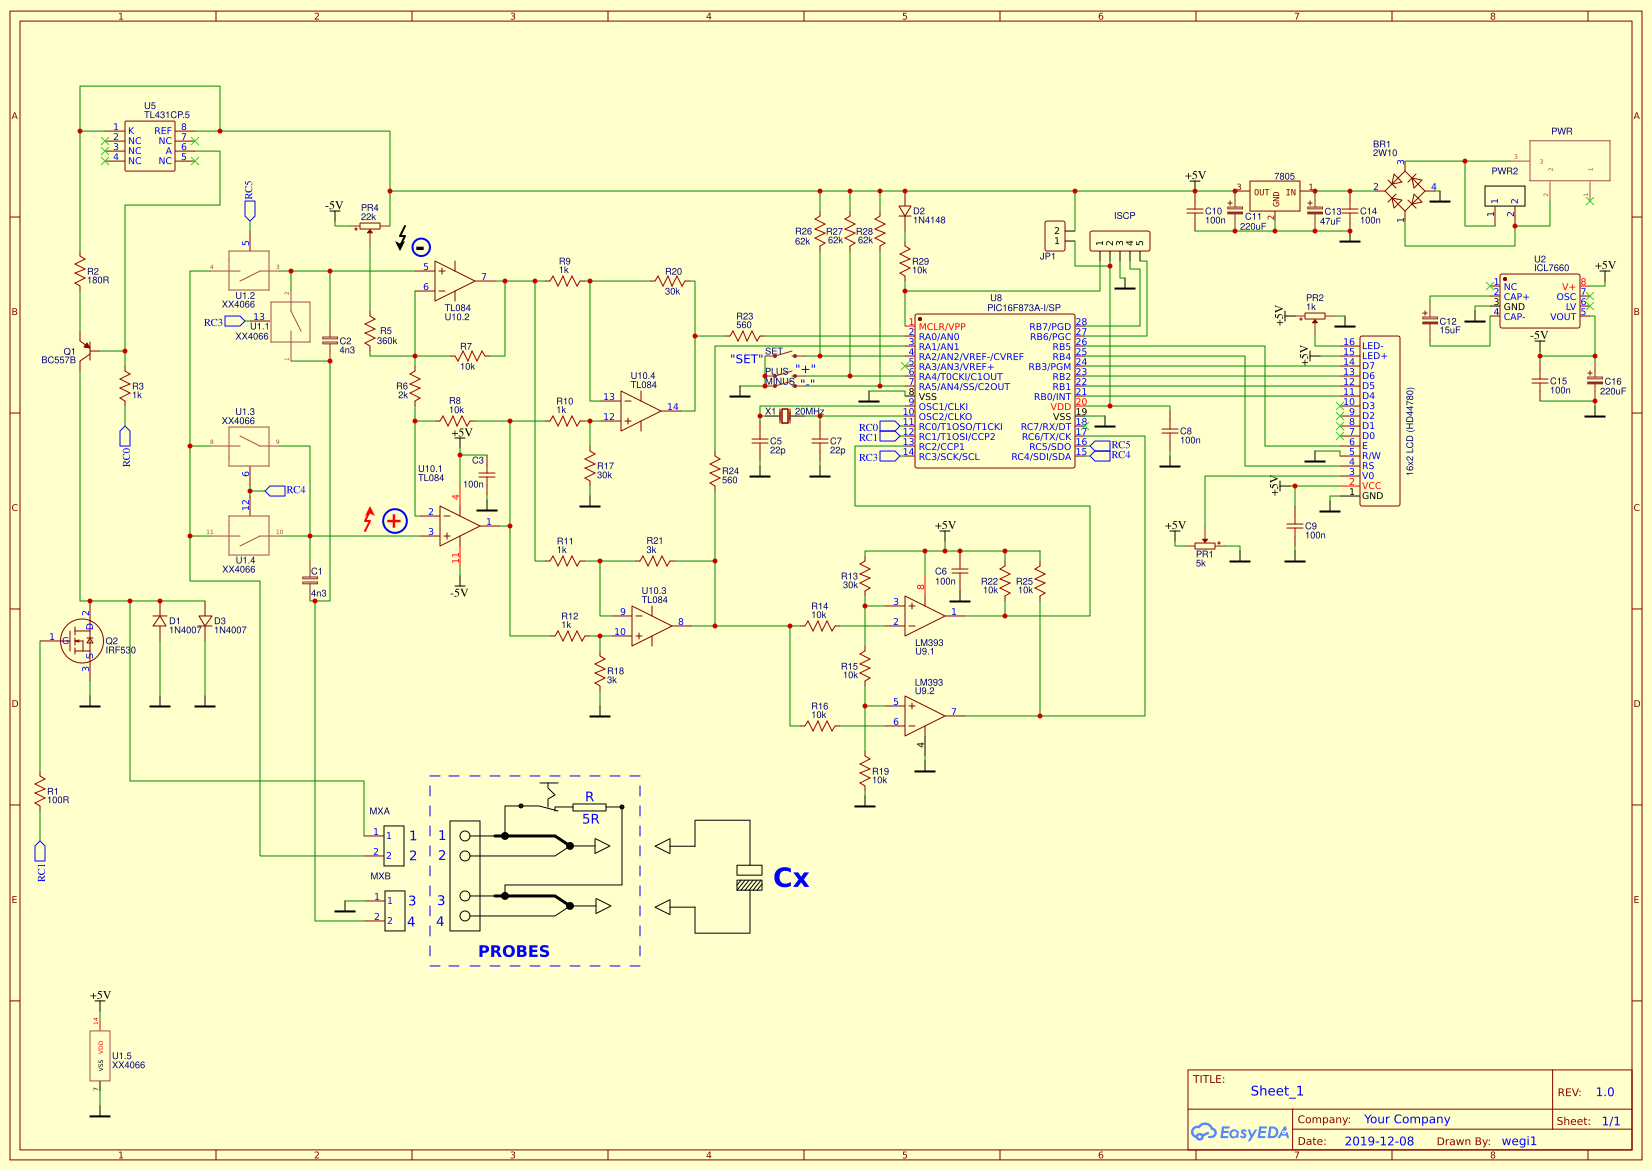This screenshot has width=1652, height=1170.
Task: Click the EasyEDA logo in title block
Action: click(x=1243, y=1132)
